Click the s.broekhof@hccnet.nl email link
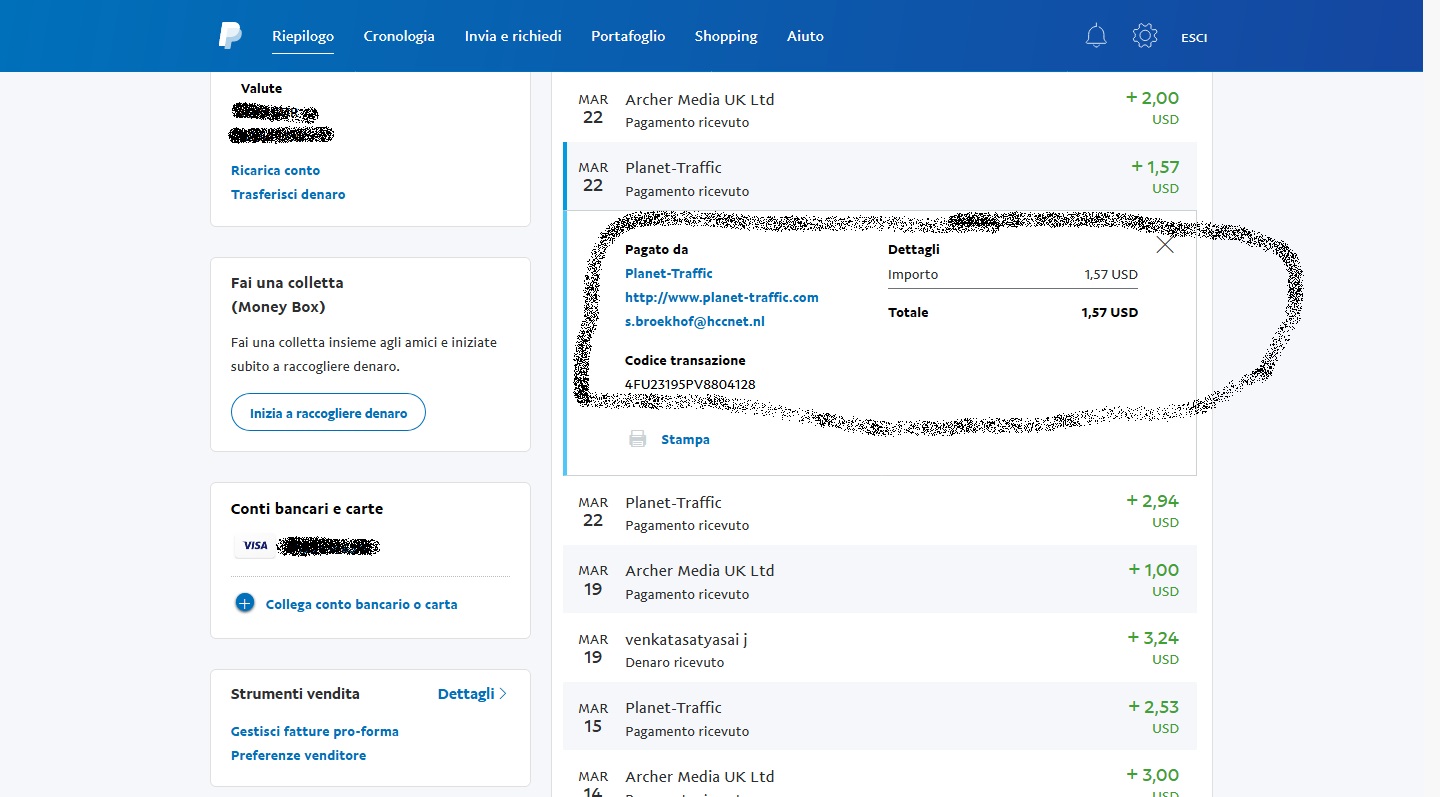Viewport: 1440px width, 797px height. (x=695, y=322)
